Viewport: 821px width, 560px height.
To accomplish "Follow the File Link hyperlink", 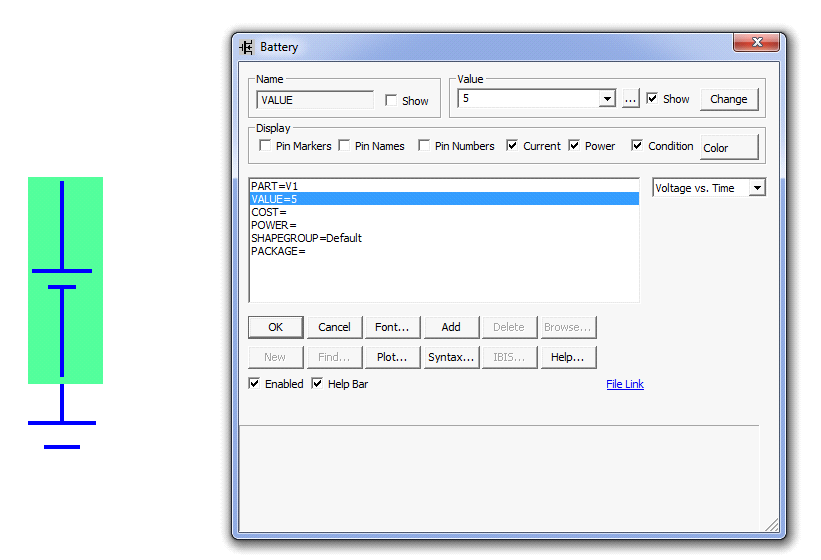I will (625, 384).
